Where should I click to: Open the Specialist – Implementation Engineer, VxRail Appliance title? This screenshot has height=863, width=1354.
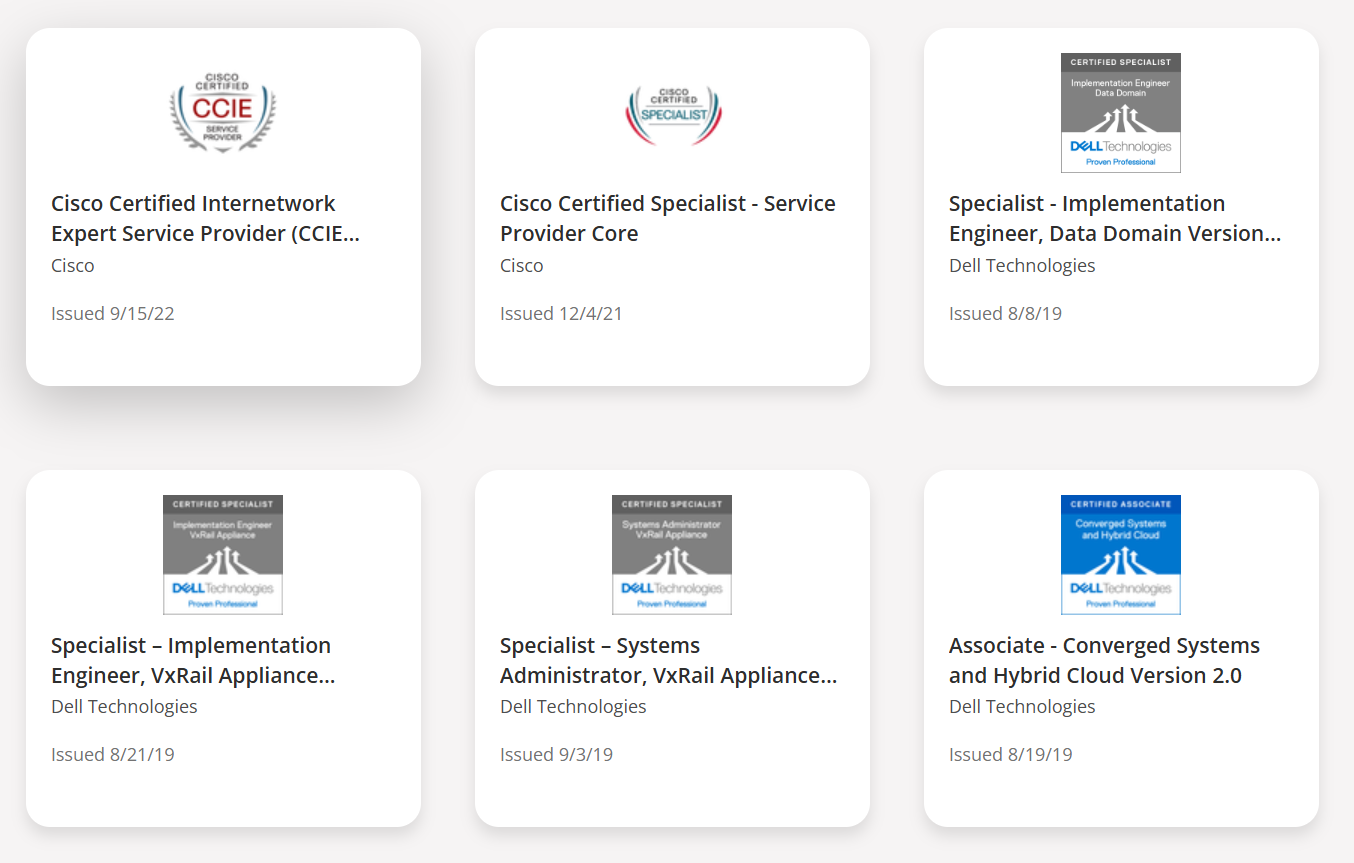[x=193, y=660]
